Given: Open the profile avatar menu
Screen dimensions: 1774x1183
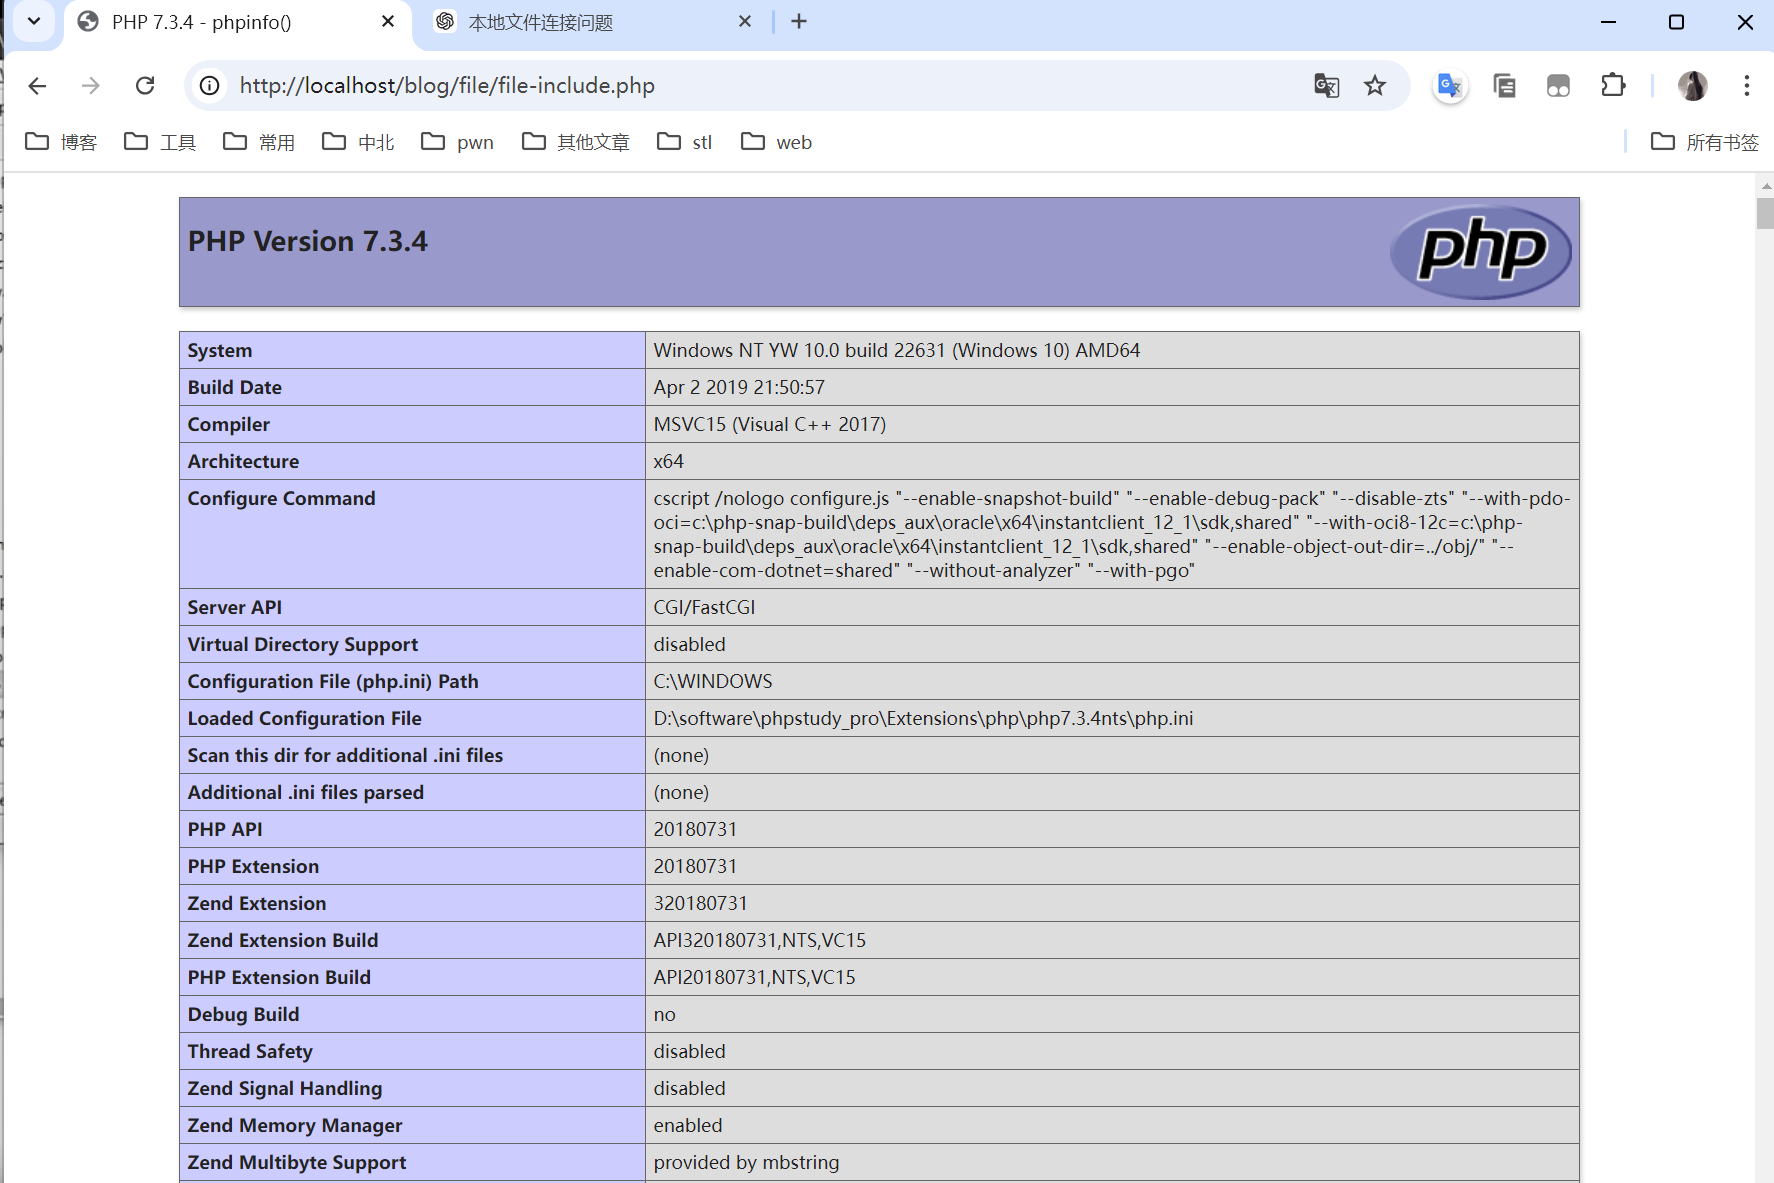Looking at the screenshot, I should click(1692, 86).
